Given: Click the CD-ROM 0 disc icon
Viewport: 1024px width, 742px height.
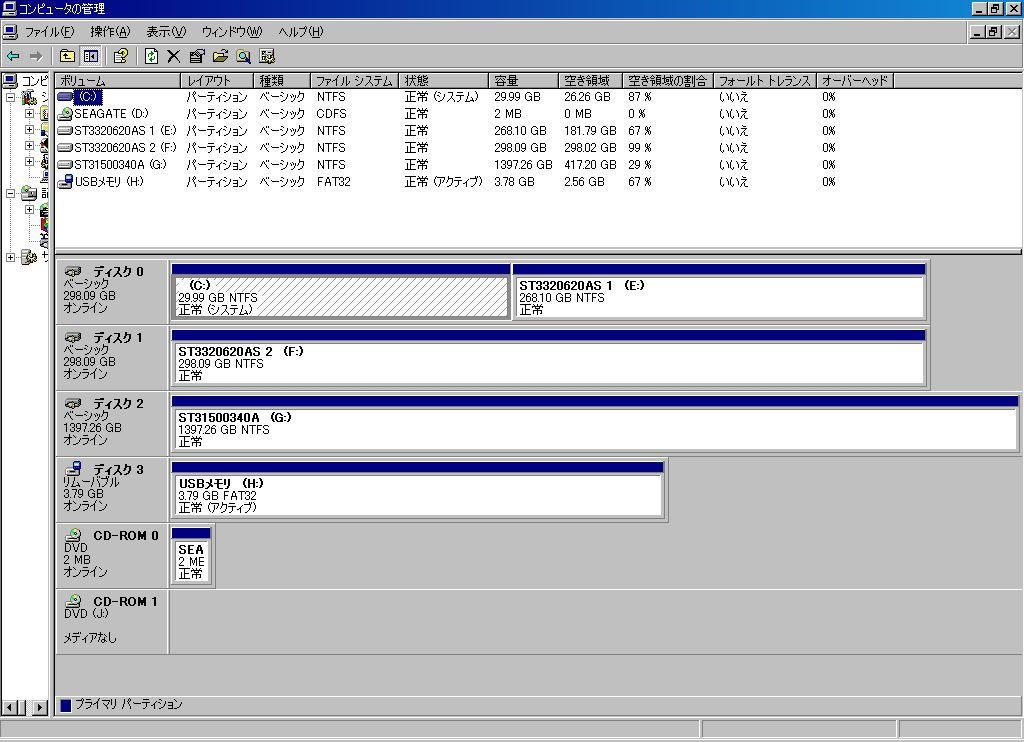Looking at the screenshot, I should 74,535.
